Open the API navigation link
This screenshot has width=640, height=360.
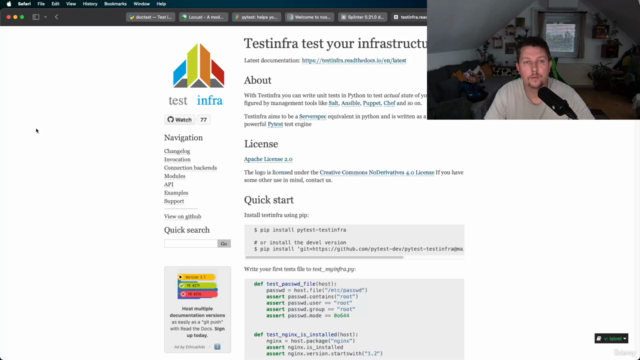(x=169, y=184)
